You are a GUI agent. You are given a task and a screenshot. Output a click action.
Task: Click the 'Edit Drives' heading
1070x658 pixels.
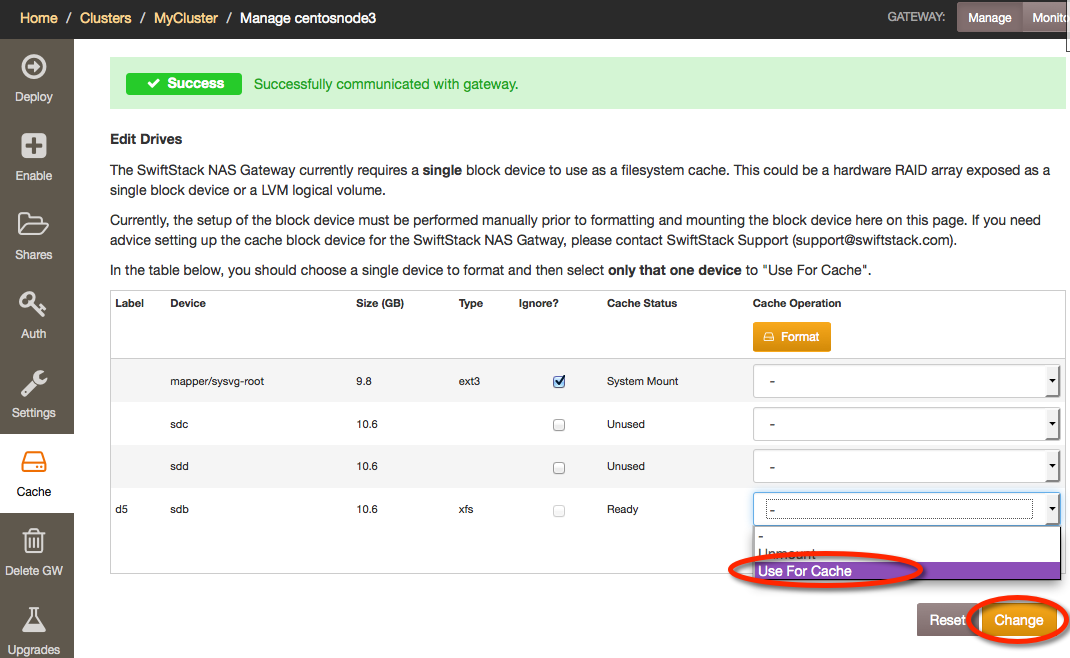(146, 139)
